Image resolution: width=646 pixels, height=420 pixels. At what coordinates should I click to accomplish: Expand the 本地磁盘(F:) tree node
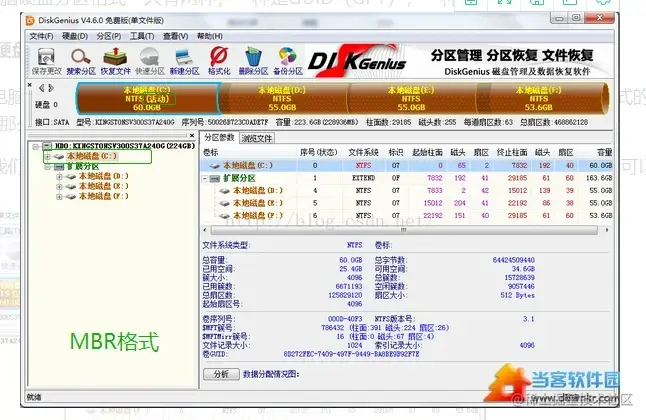59,197
